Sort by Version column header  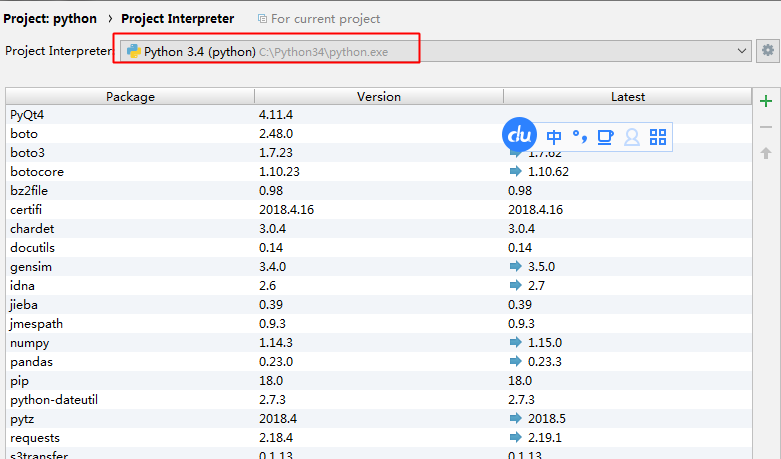click(x=379, y=97)
